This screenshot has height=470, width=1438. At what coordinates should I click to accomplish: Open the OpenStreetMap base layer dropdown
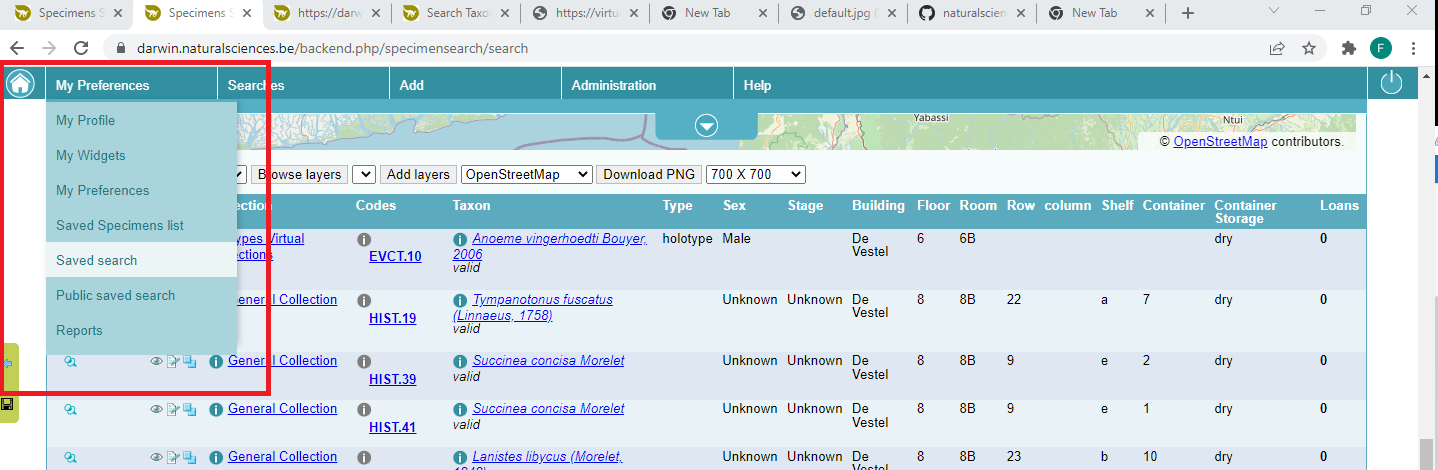[x=526, y=174]
